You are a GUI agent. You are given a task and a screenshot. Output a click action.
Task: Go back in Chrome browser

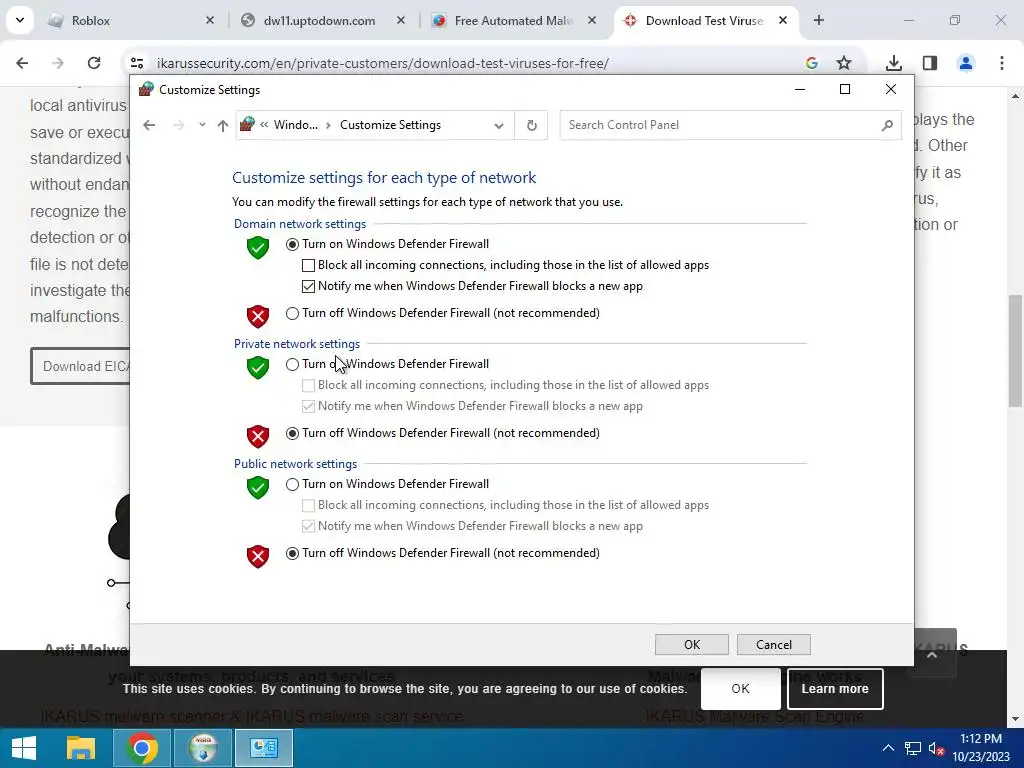[x=22, y=63]
